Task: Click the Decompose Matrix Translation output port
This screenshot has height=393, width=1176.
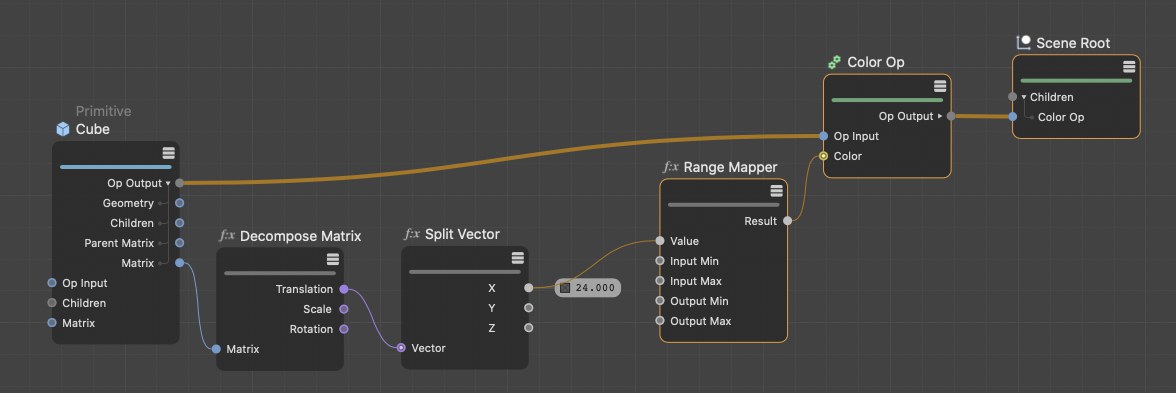Action: click(344, 289)
